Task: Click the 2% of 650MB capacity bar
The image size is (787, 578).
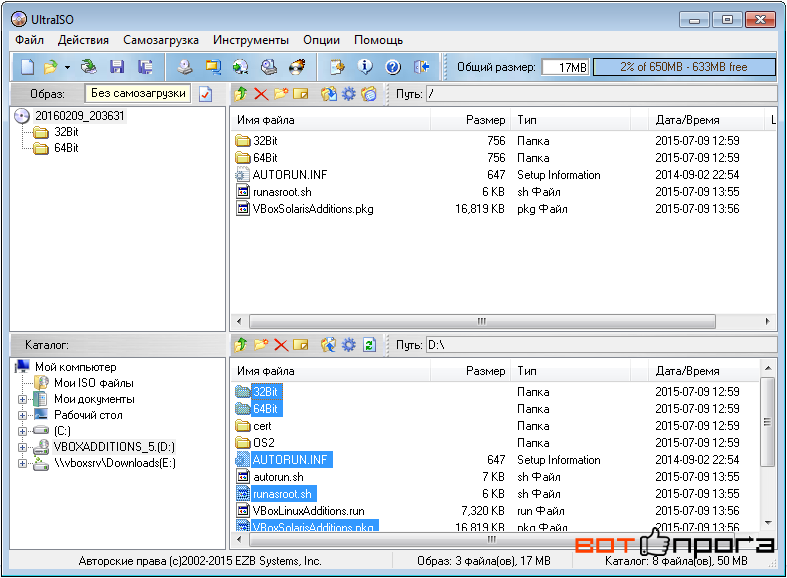Action: coord(684,67)
